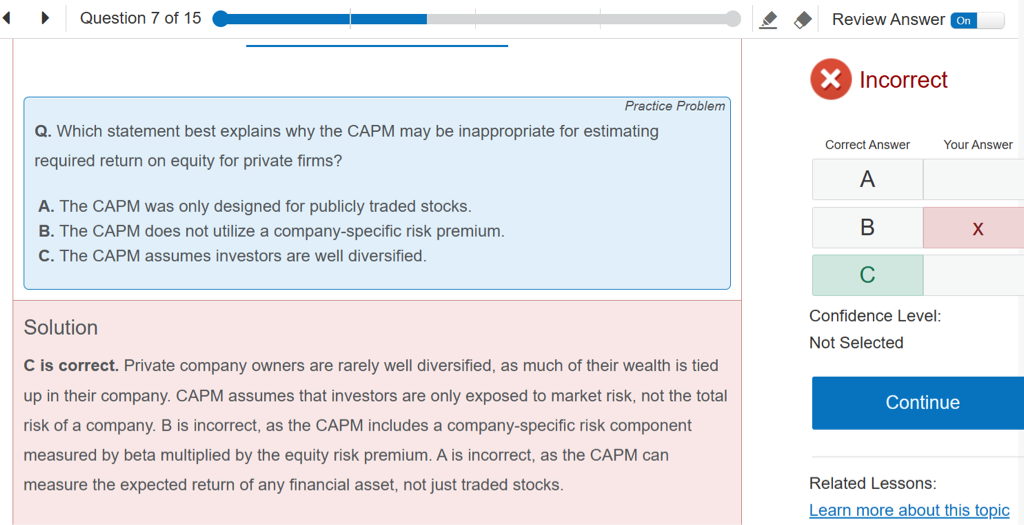Click the Practice Problem label
This screenshot has height=525, width=1024.
[x=674, y=106]
